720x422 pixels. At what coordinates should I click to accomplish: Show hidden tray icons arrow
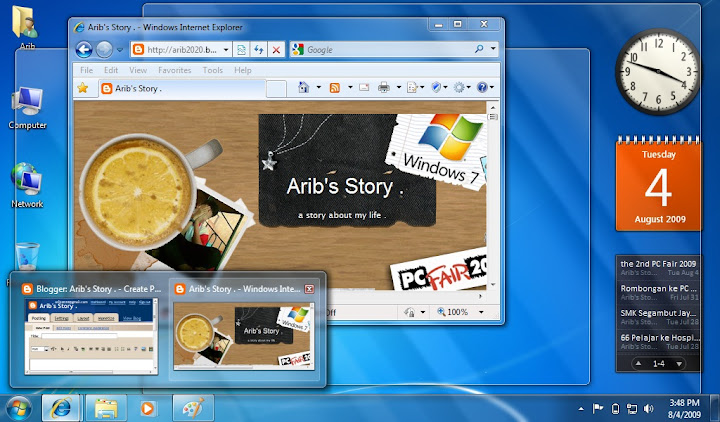(581, 409)
